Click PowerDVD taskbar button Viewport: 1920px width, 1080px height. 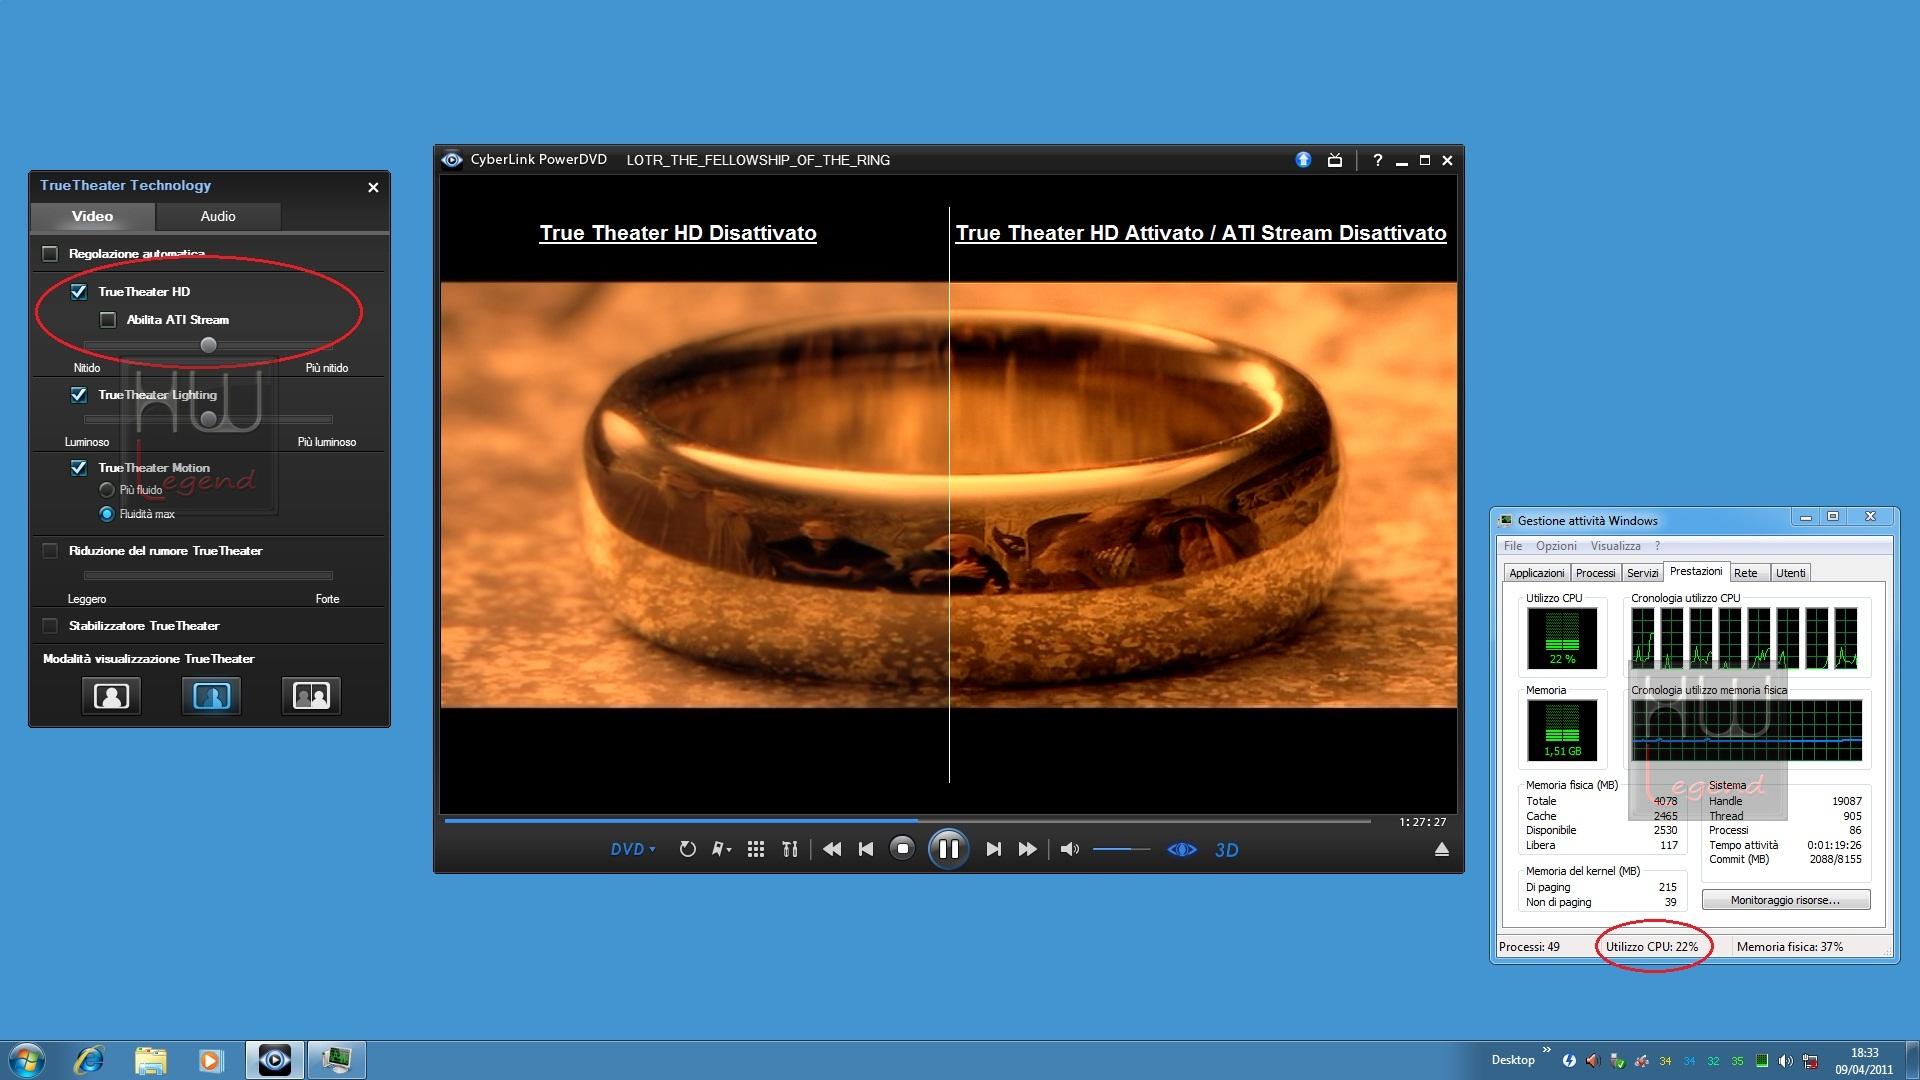[x=274, y=1060]
